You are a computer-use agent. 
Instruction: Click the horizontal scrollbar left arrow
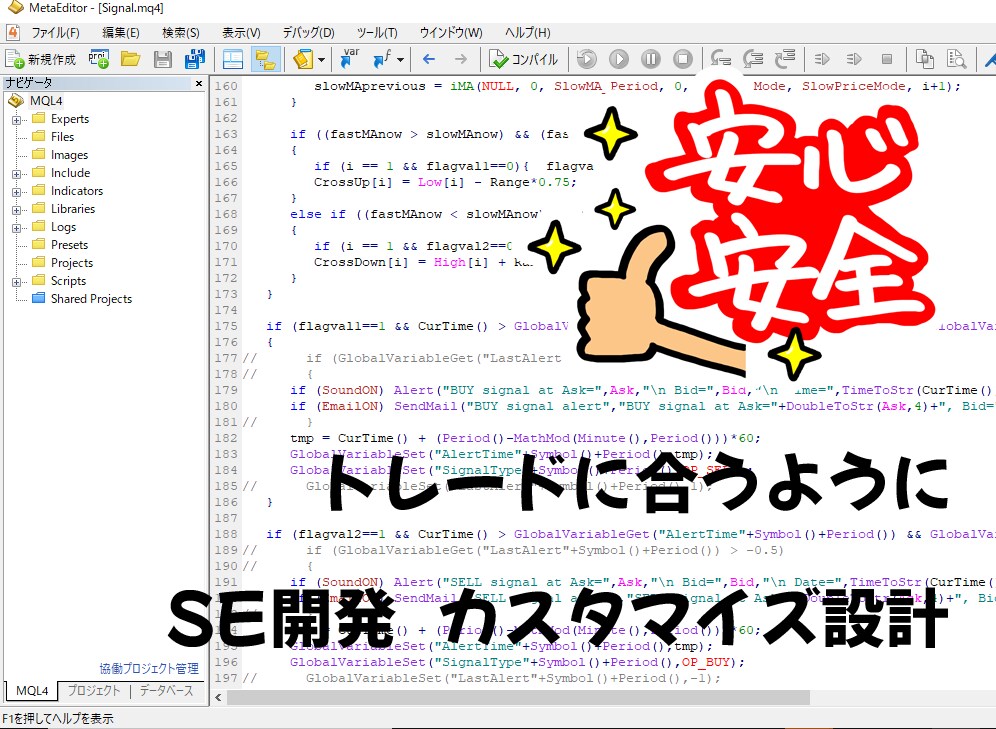219,698
